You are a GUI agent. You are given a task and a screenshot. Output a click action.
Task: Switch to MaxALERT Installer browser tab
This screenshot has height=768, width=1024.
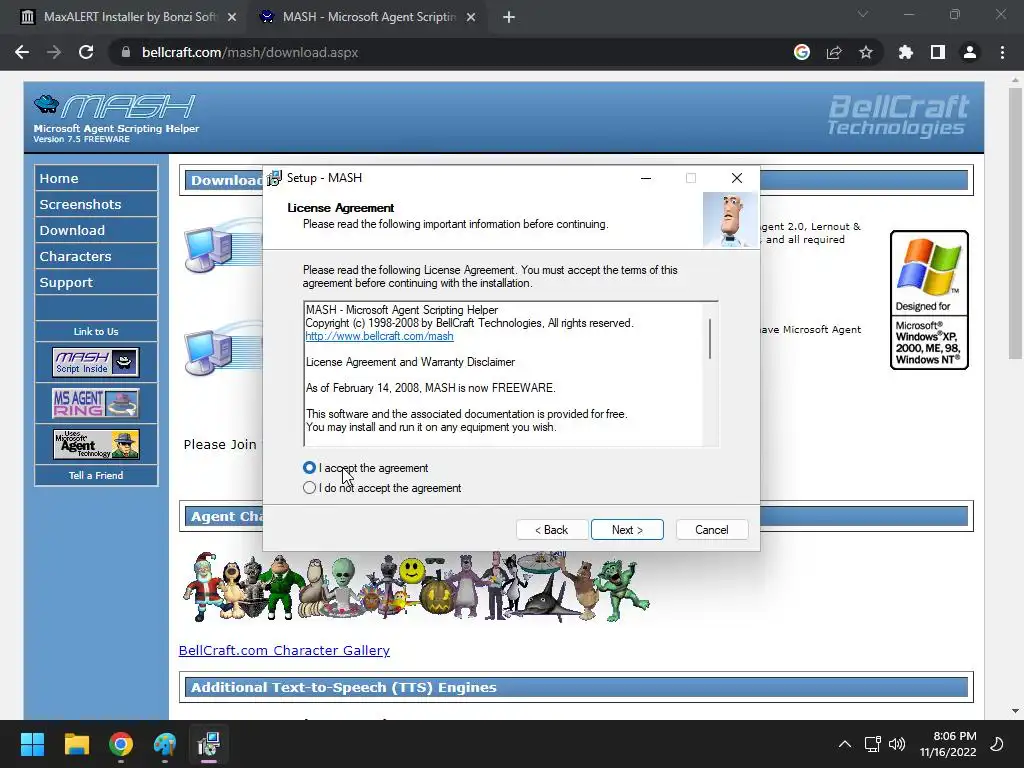(x=129, y=17)
